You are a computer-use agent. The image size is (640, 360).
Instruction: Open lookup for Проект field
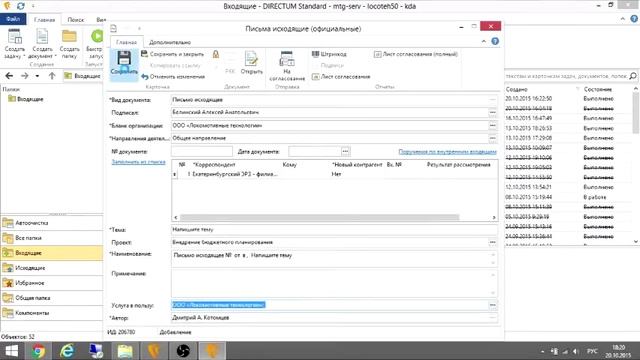(493, 242)
